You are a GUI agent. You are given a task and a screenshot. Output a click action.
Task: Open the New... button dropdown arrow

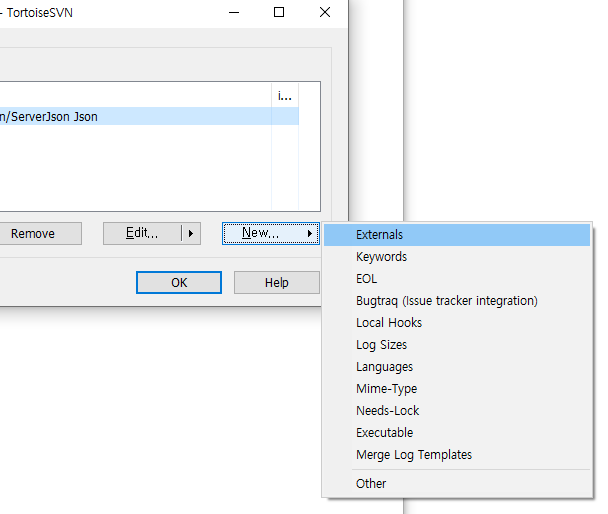pyautogui.click(x=310, y=233)
